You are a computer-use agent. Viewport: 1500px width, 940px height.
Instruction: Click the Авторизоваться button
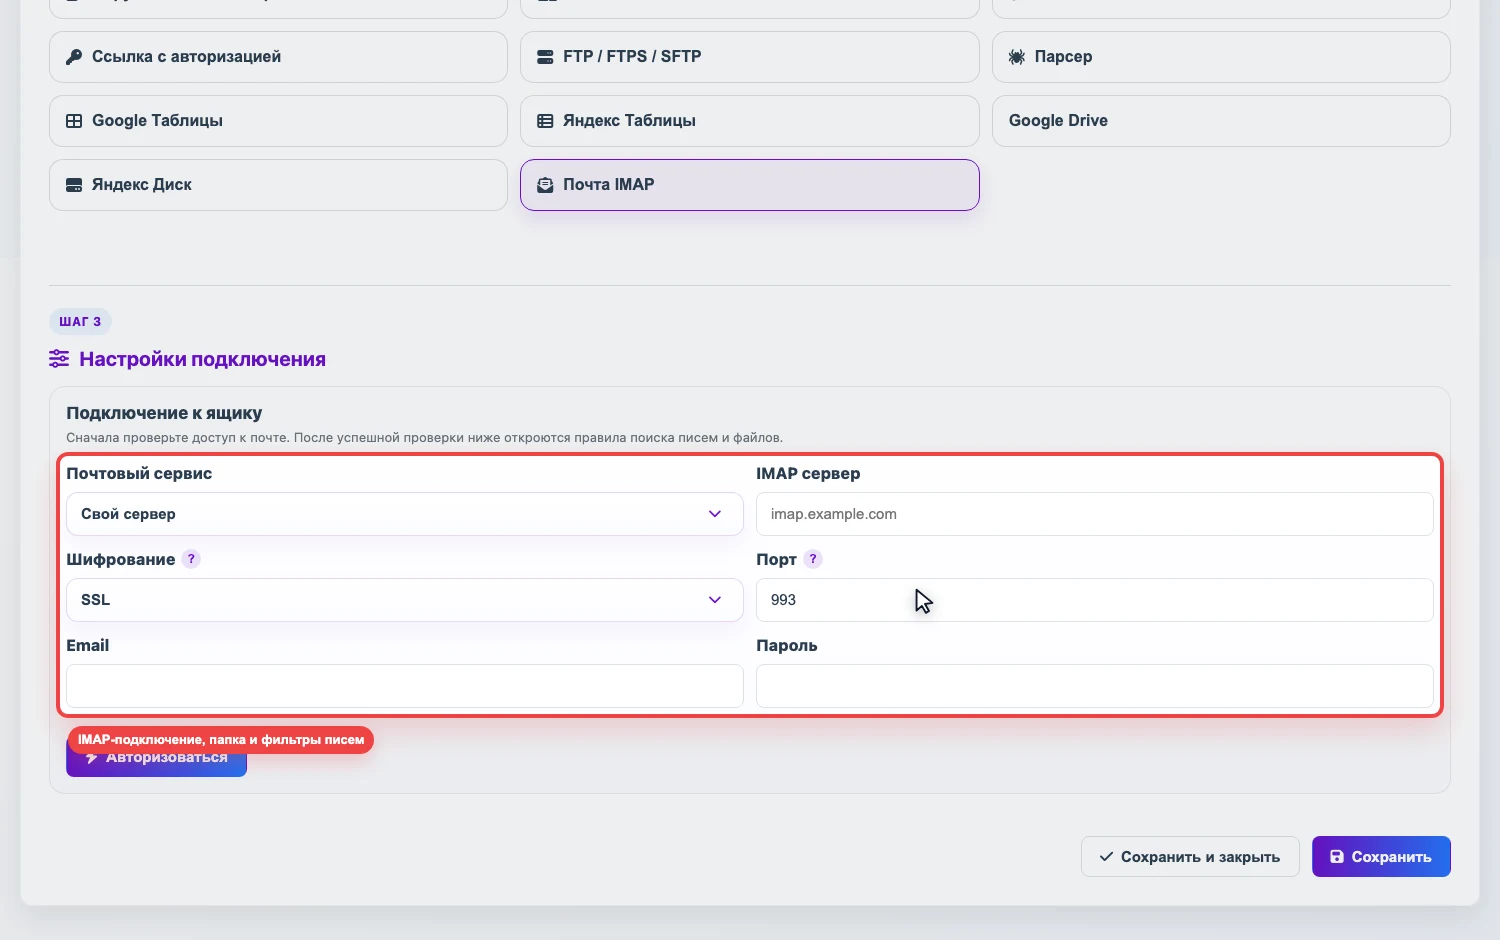(156, 758)
